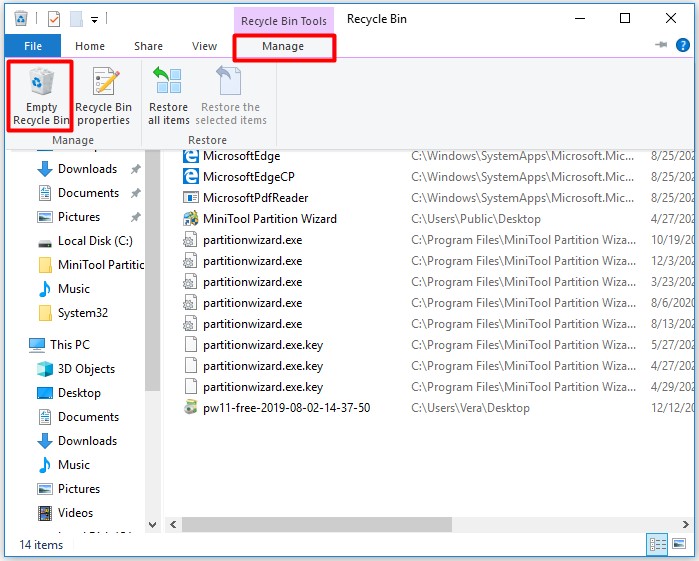This screenshot has height=561, width=699.
Task: Click the New folder quick-access icon
Action: [x=76, y=19]
